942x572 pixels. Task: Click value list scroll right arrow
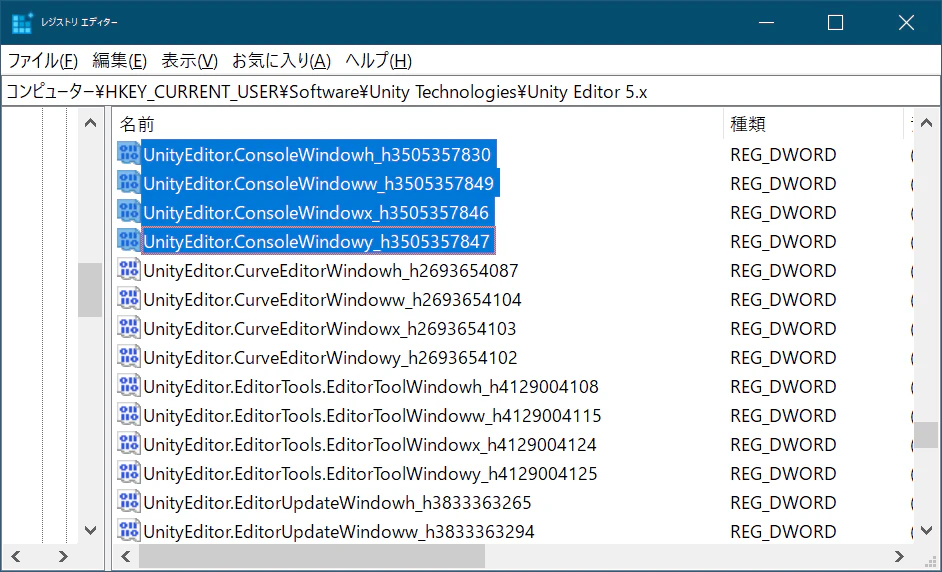tap(899, 556)
